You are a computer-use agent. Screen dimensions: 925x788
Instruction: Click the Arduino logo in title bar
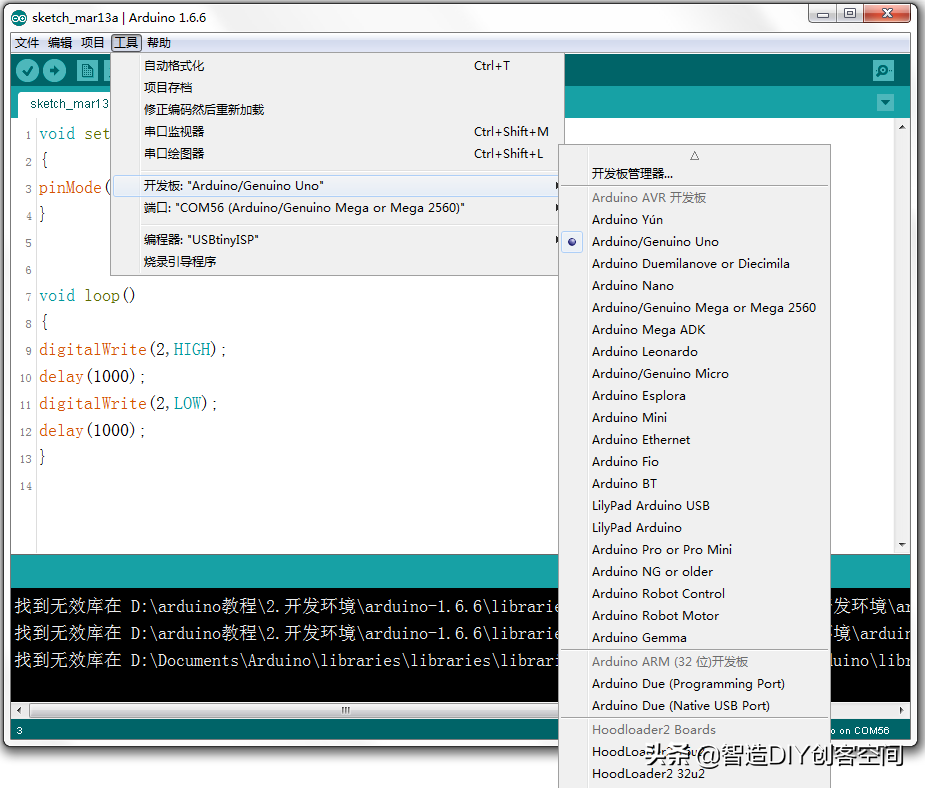pos(19,18)
